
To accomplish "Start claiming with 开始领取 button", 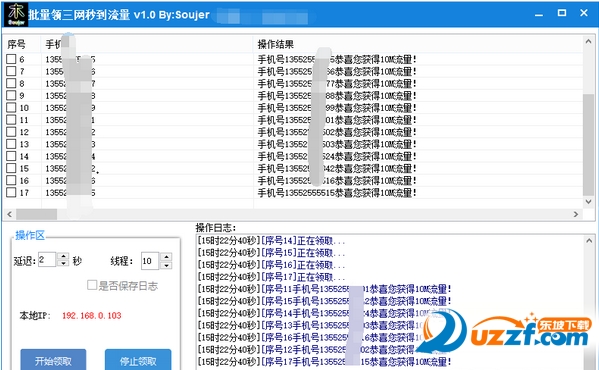I will point(53,359).
